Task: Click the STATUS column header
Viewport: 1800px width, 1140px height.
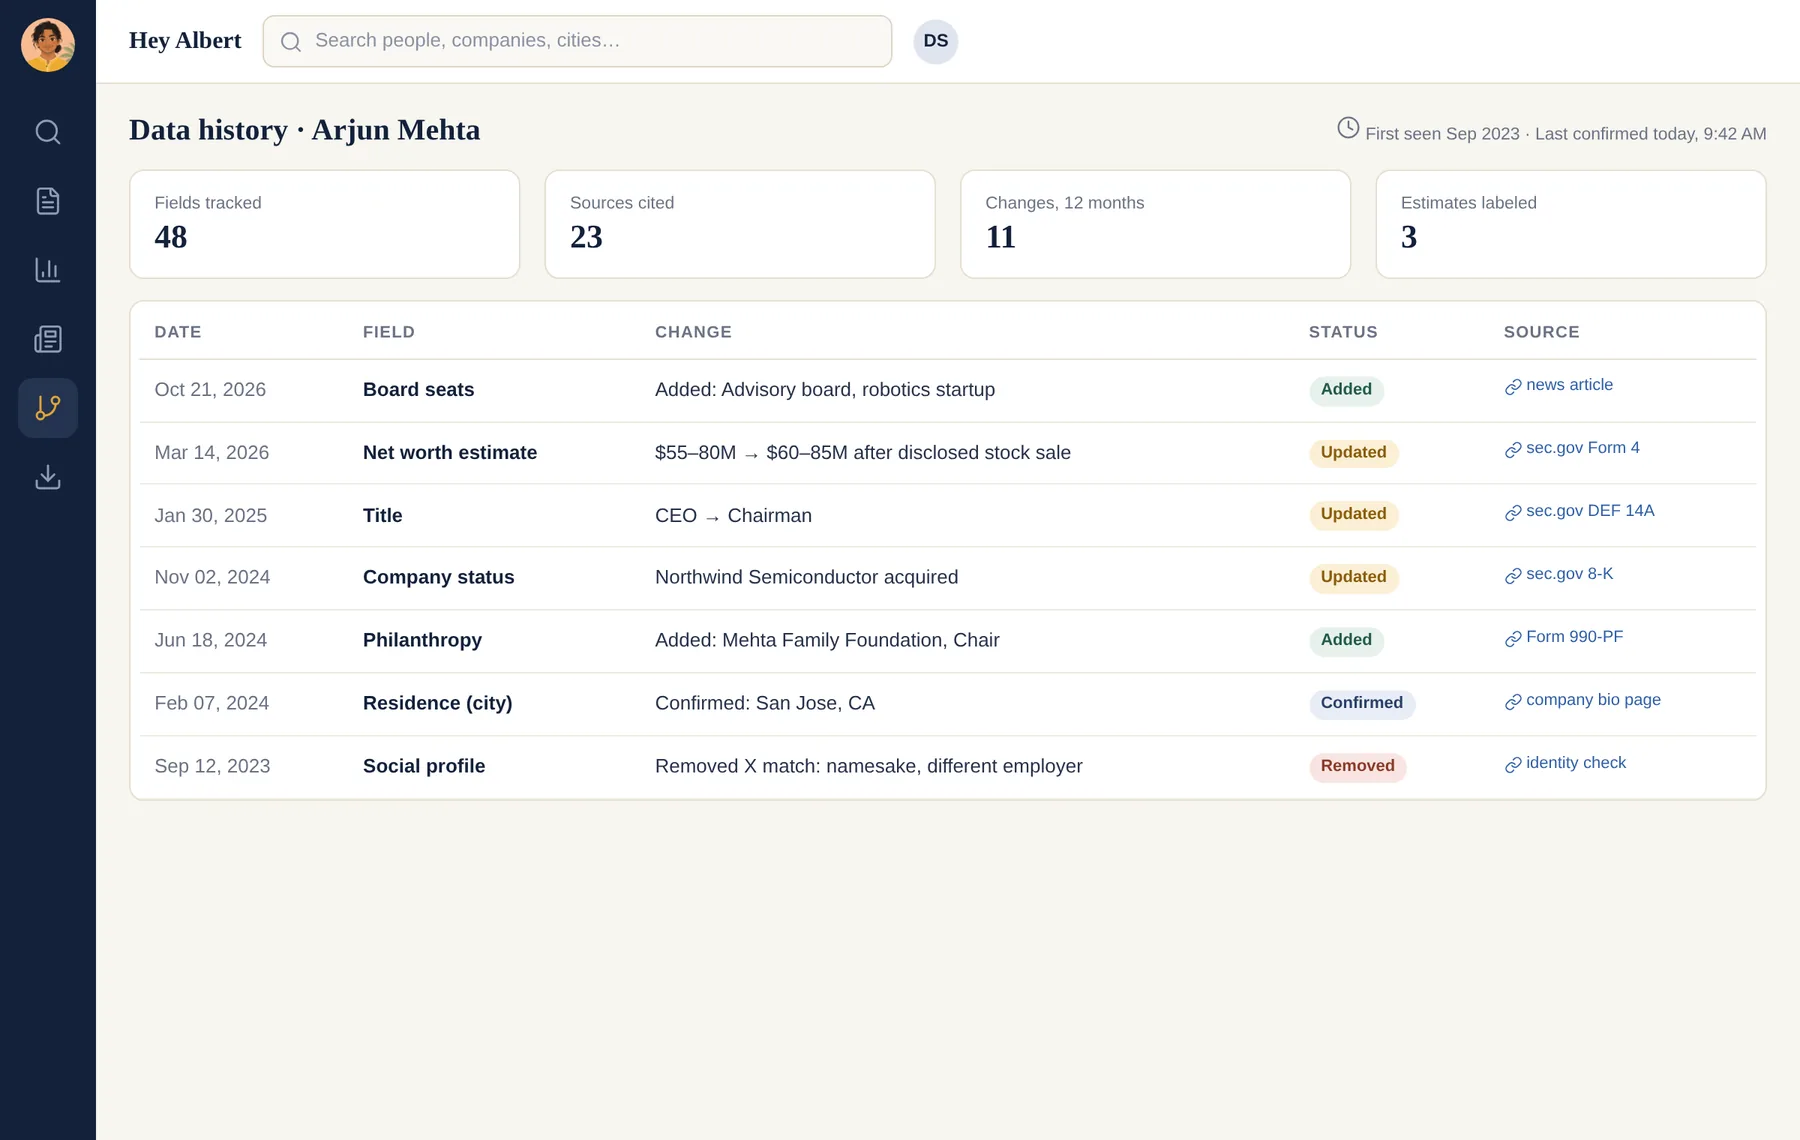Action: (x=1343, y=332)
